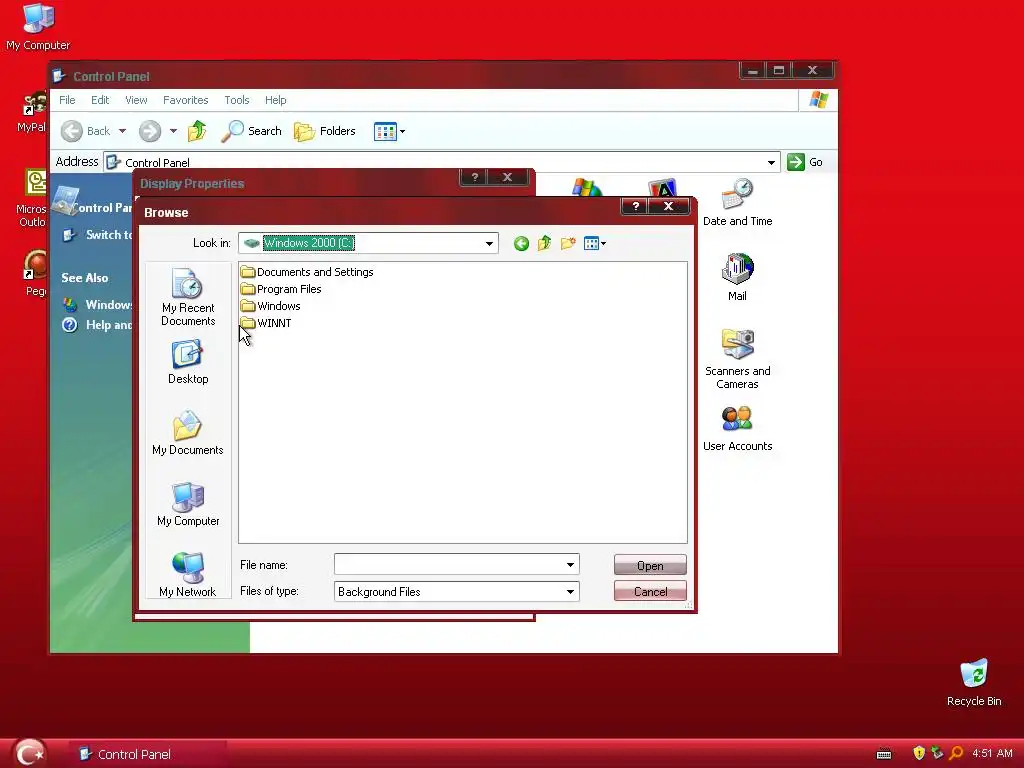
Task: Click Up folder icon in Control Panel
Action: coord(197,131)
